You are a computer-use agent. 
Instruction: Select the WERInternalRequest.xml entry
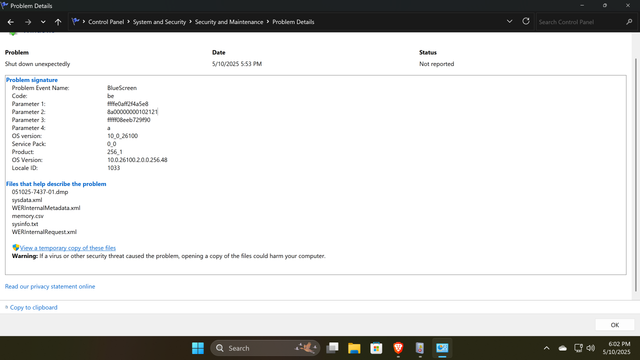(44, 232)
